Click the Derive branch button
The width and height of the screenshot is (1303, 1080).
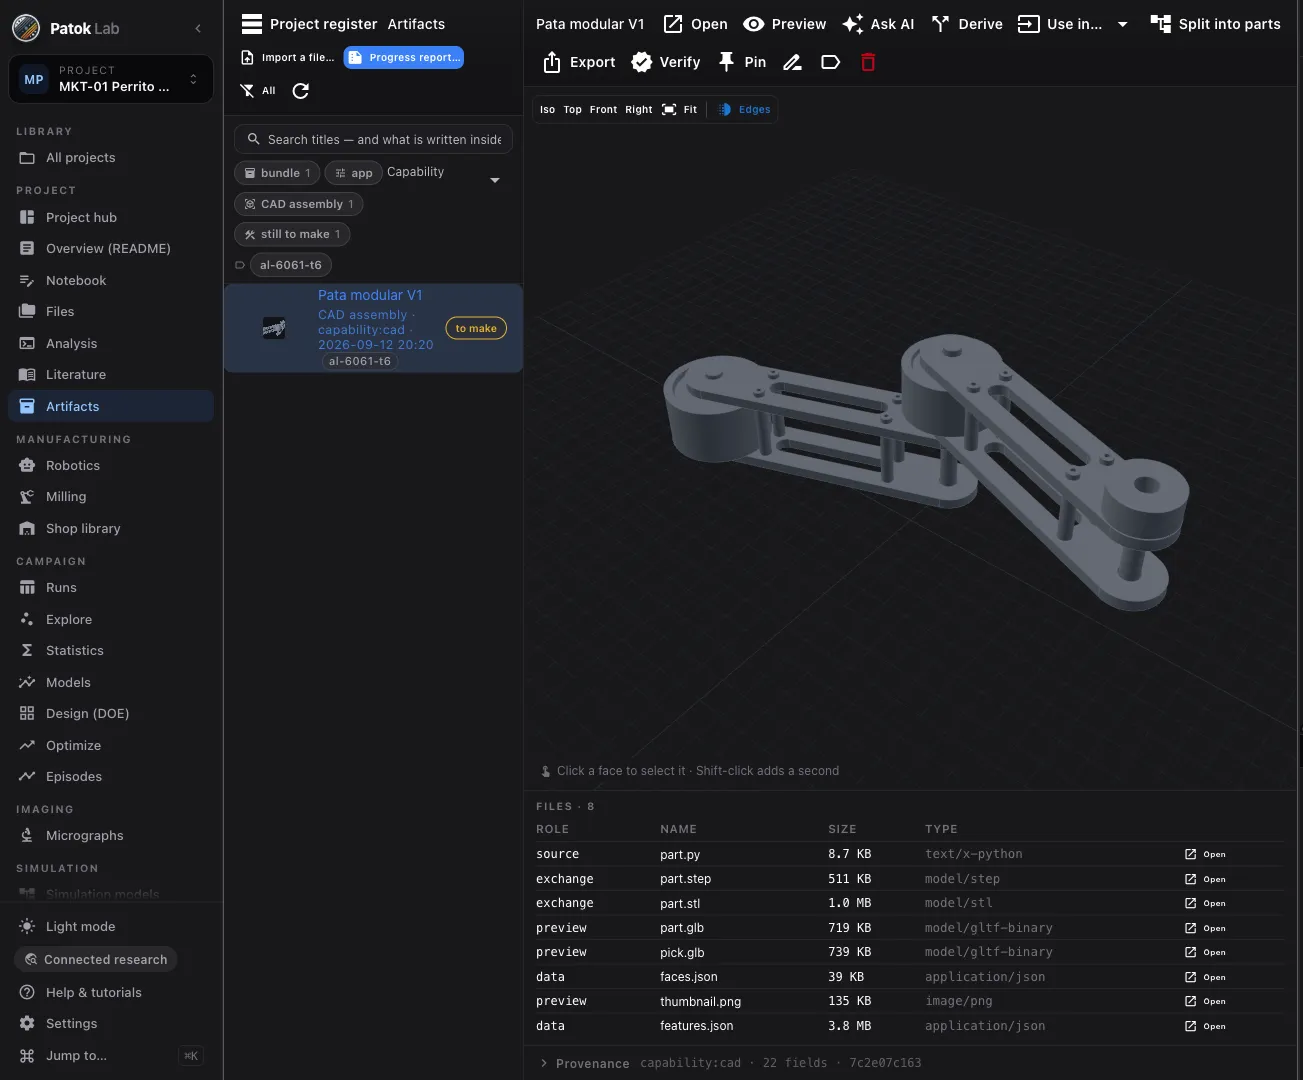(x=967, y=24)
